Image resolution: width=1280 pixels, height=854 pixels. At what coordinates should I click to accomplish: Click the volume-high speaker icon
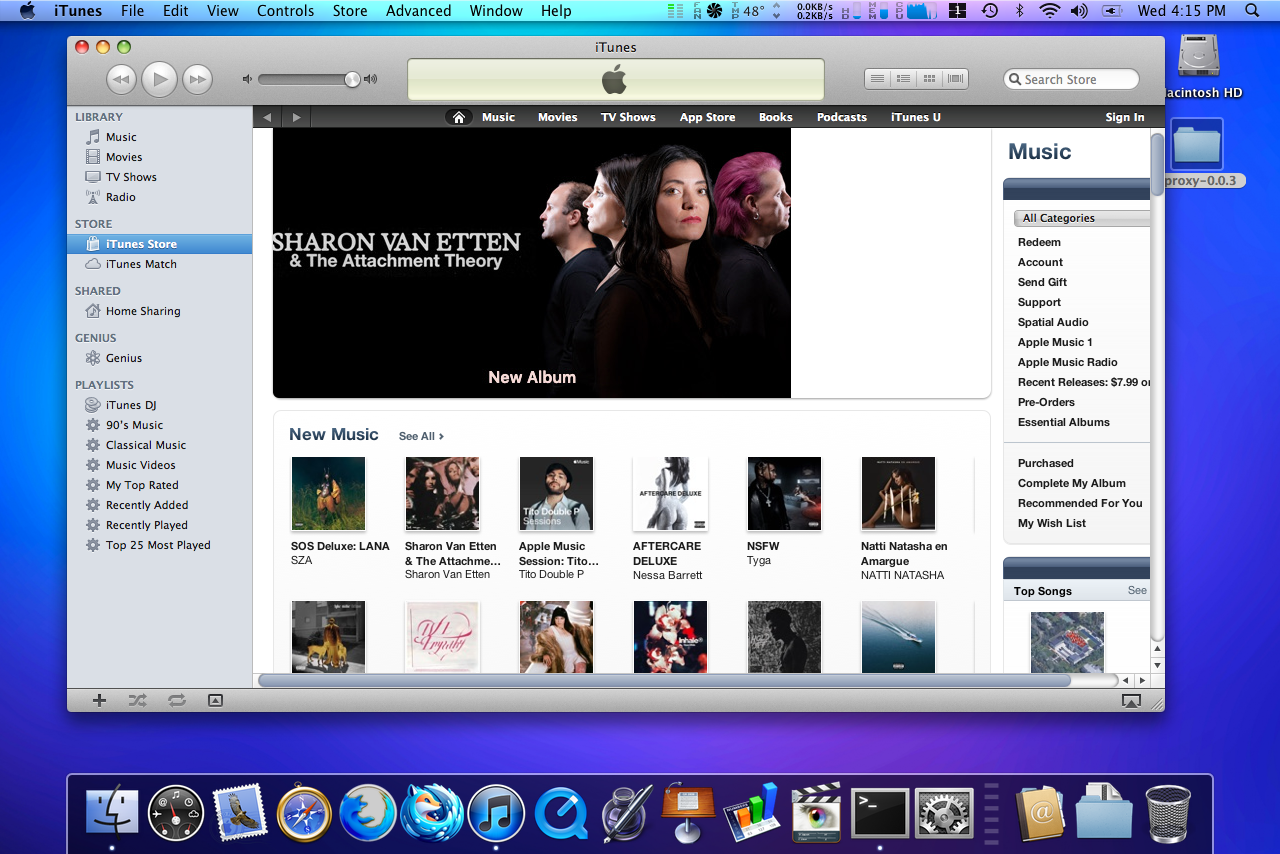click(x=370, y=79)
